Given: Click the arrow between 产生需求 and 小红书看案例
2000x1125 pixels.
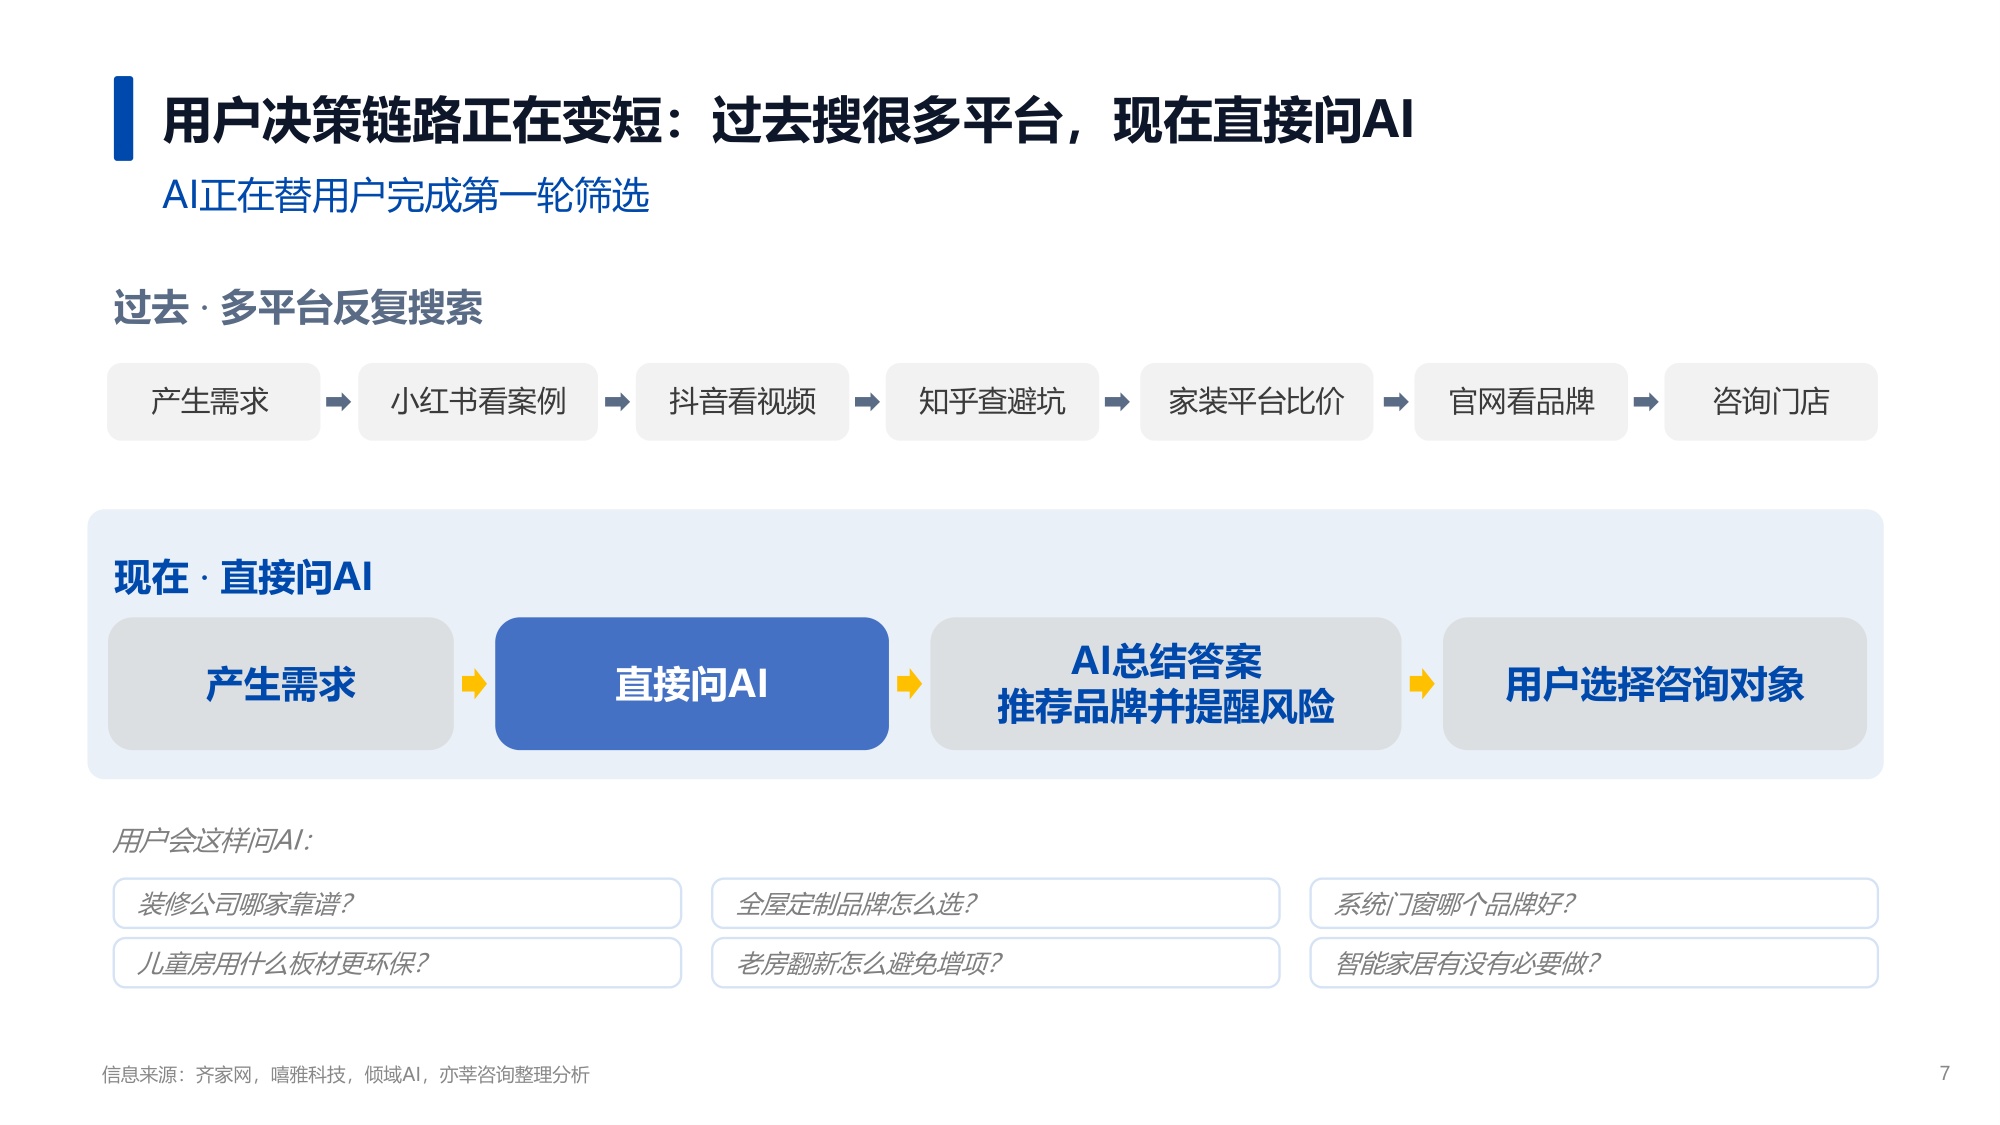Looking at the screenshot, I should (x=338, y=402).
